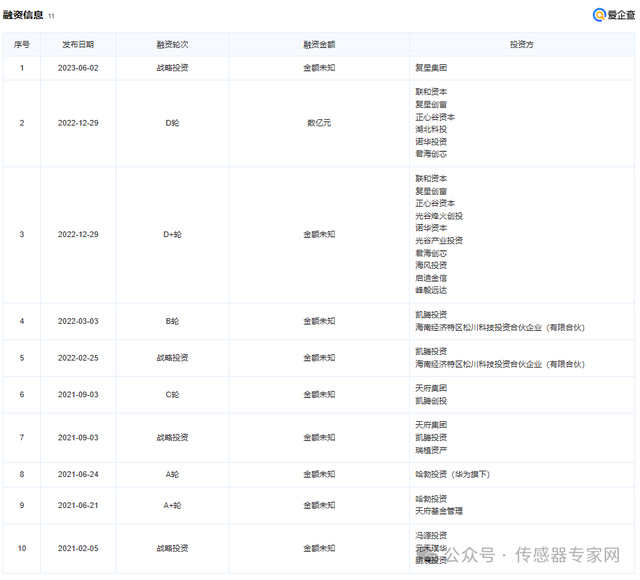Select date 2021-06-24
This screenshot has height=580, width=640.
pos(78,474)
